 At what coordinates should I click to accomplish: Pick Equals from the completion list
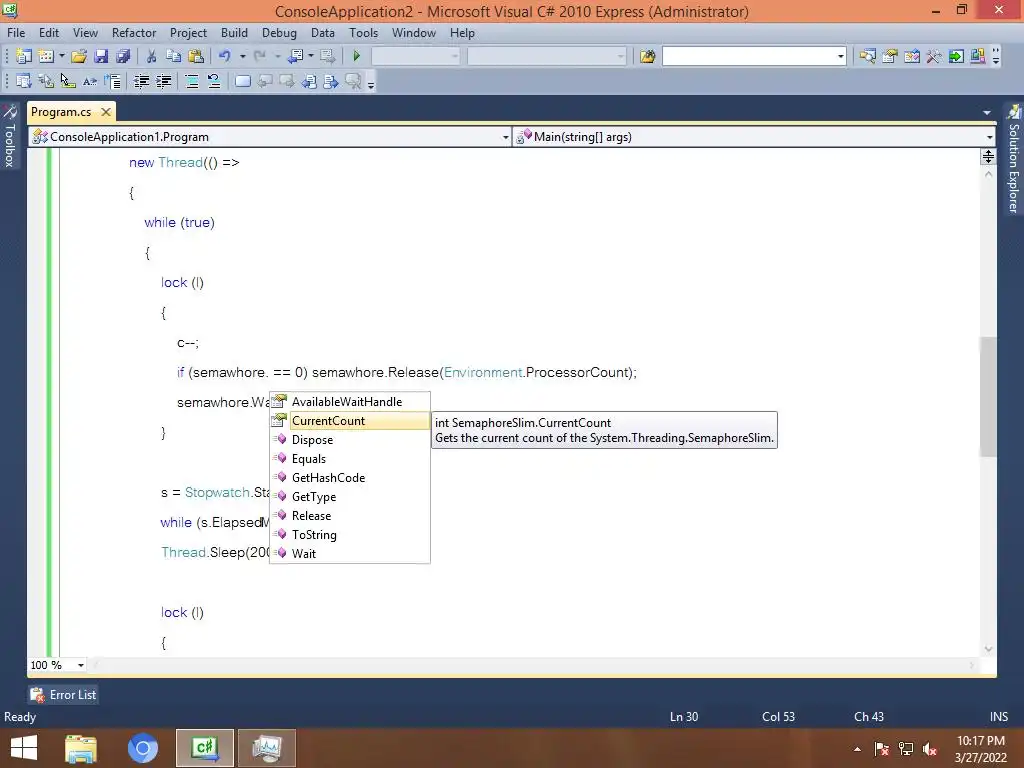pos(350,458)
